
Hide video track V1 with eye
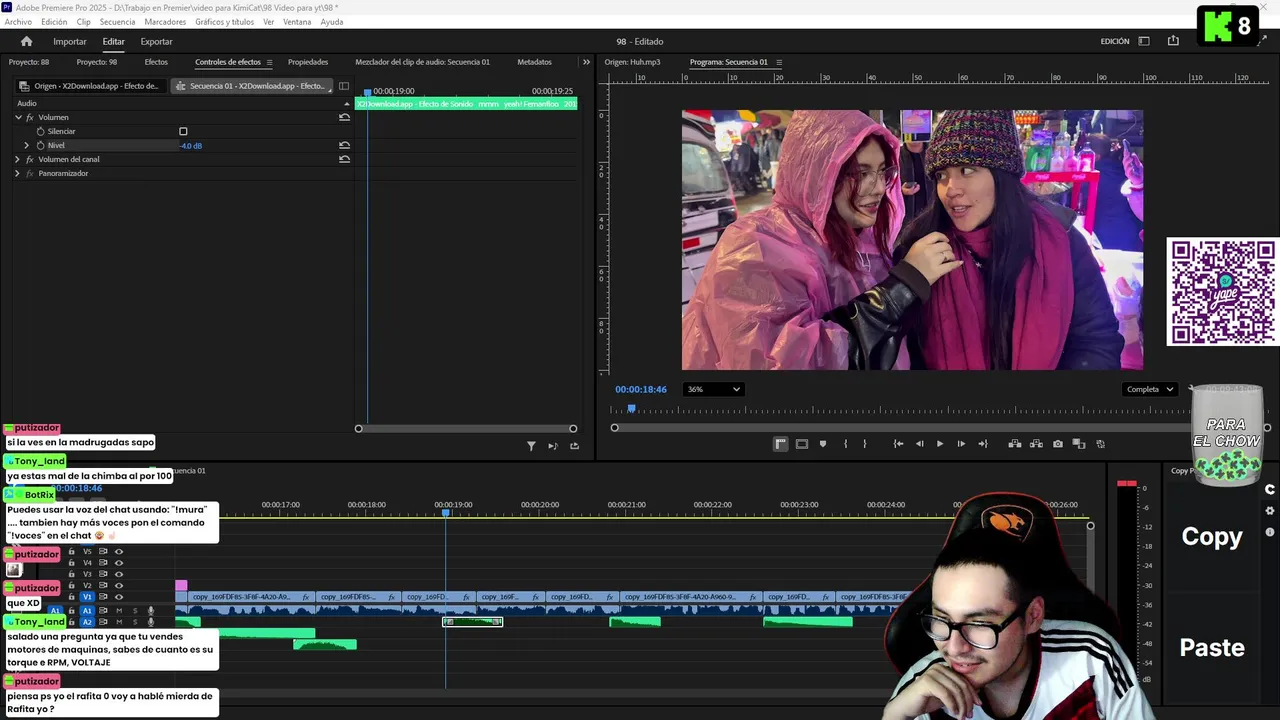pos(119,597)
